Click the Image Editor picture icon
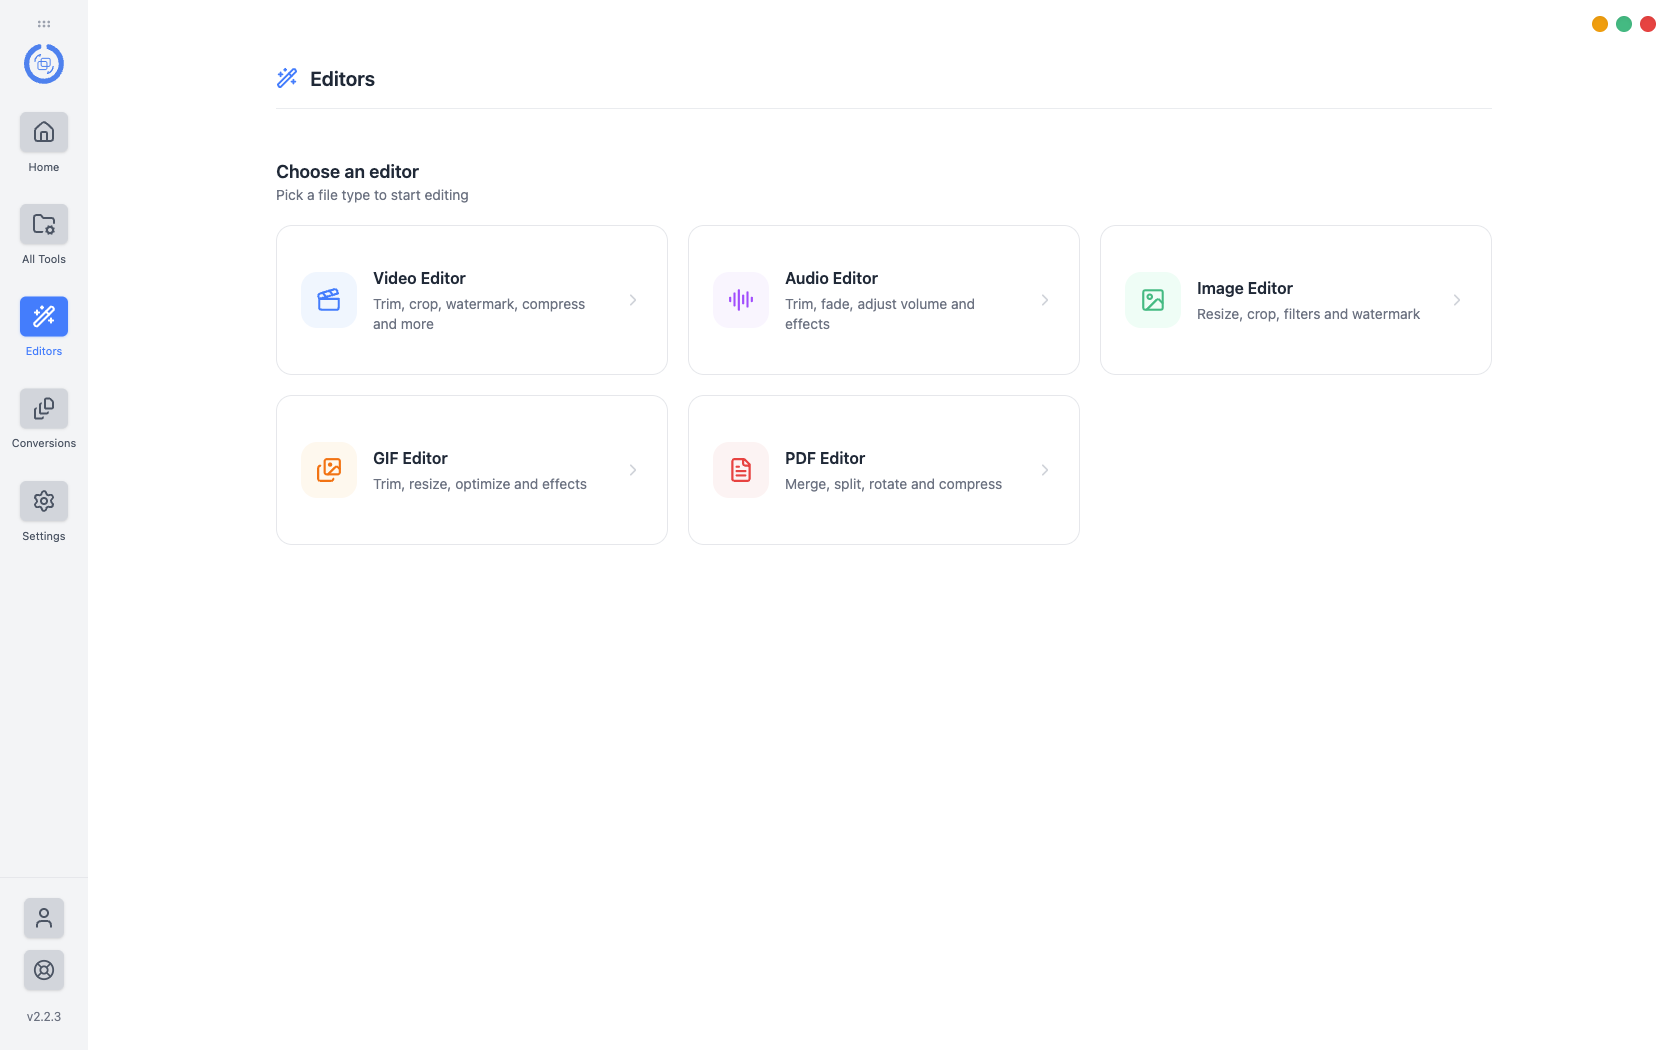1680x1050 pixels. 1153,300
